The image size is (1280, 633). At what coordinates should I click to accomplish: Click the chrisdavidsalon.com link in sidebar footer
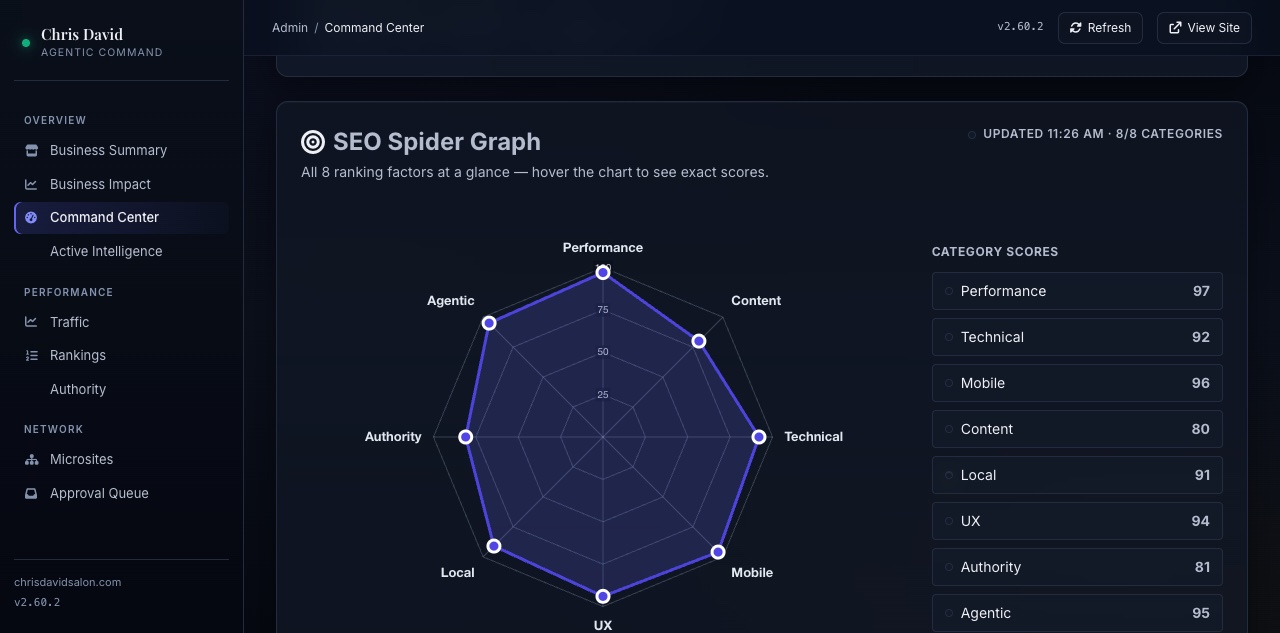(68, 582)
